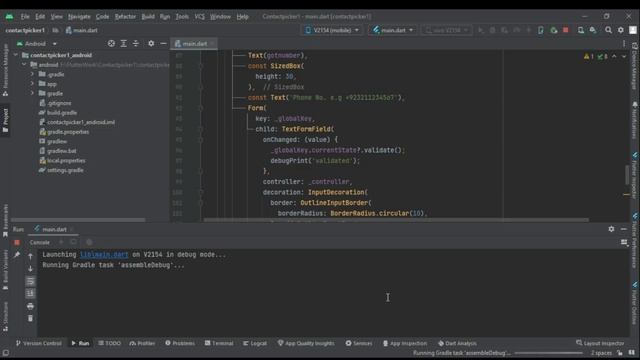Click the print icon in Run console
640x360 pixels.
click(x=30, y=306)
